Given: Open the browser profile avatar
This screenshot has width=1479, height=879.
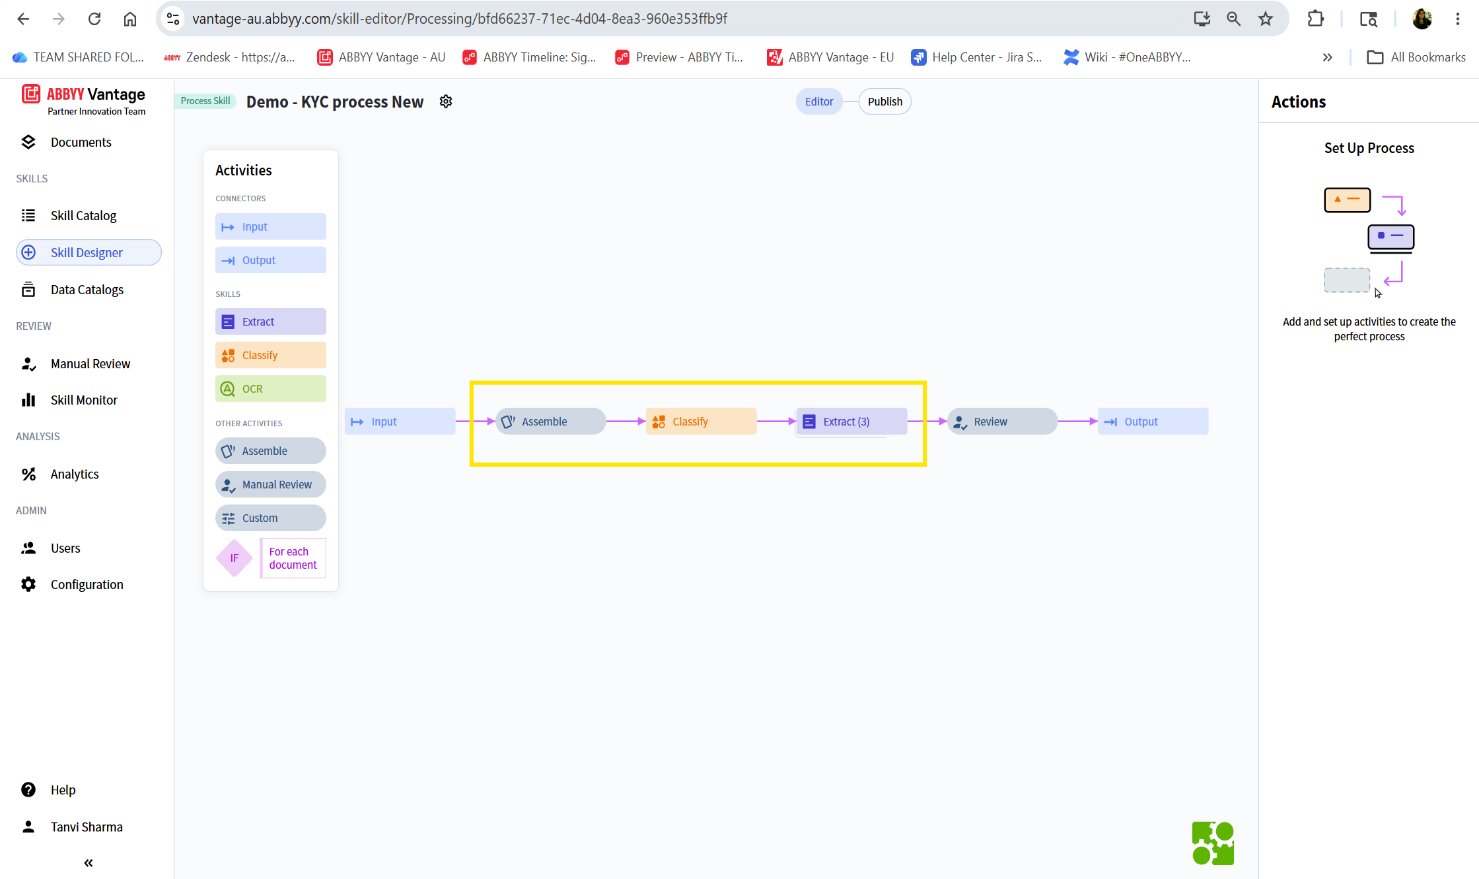Looking at the screenshot, I should pyautogui.click(x=1422, y=18).
